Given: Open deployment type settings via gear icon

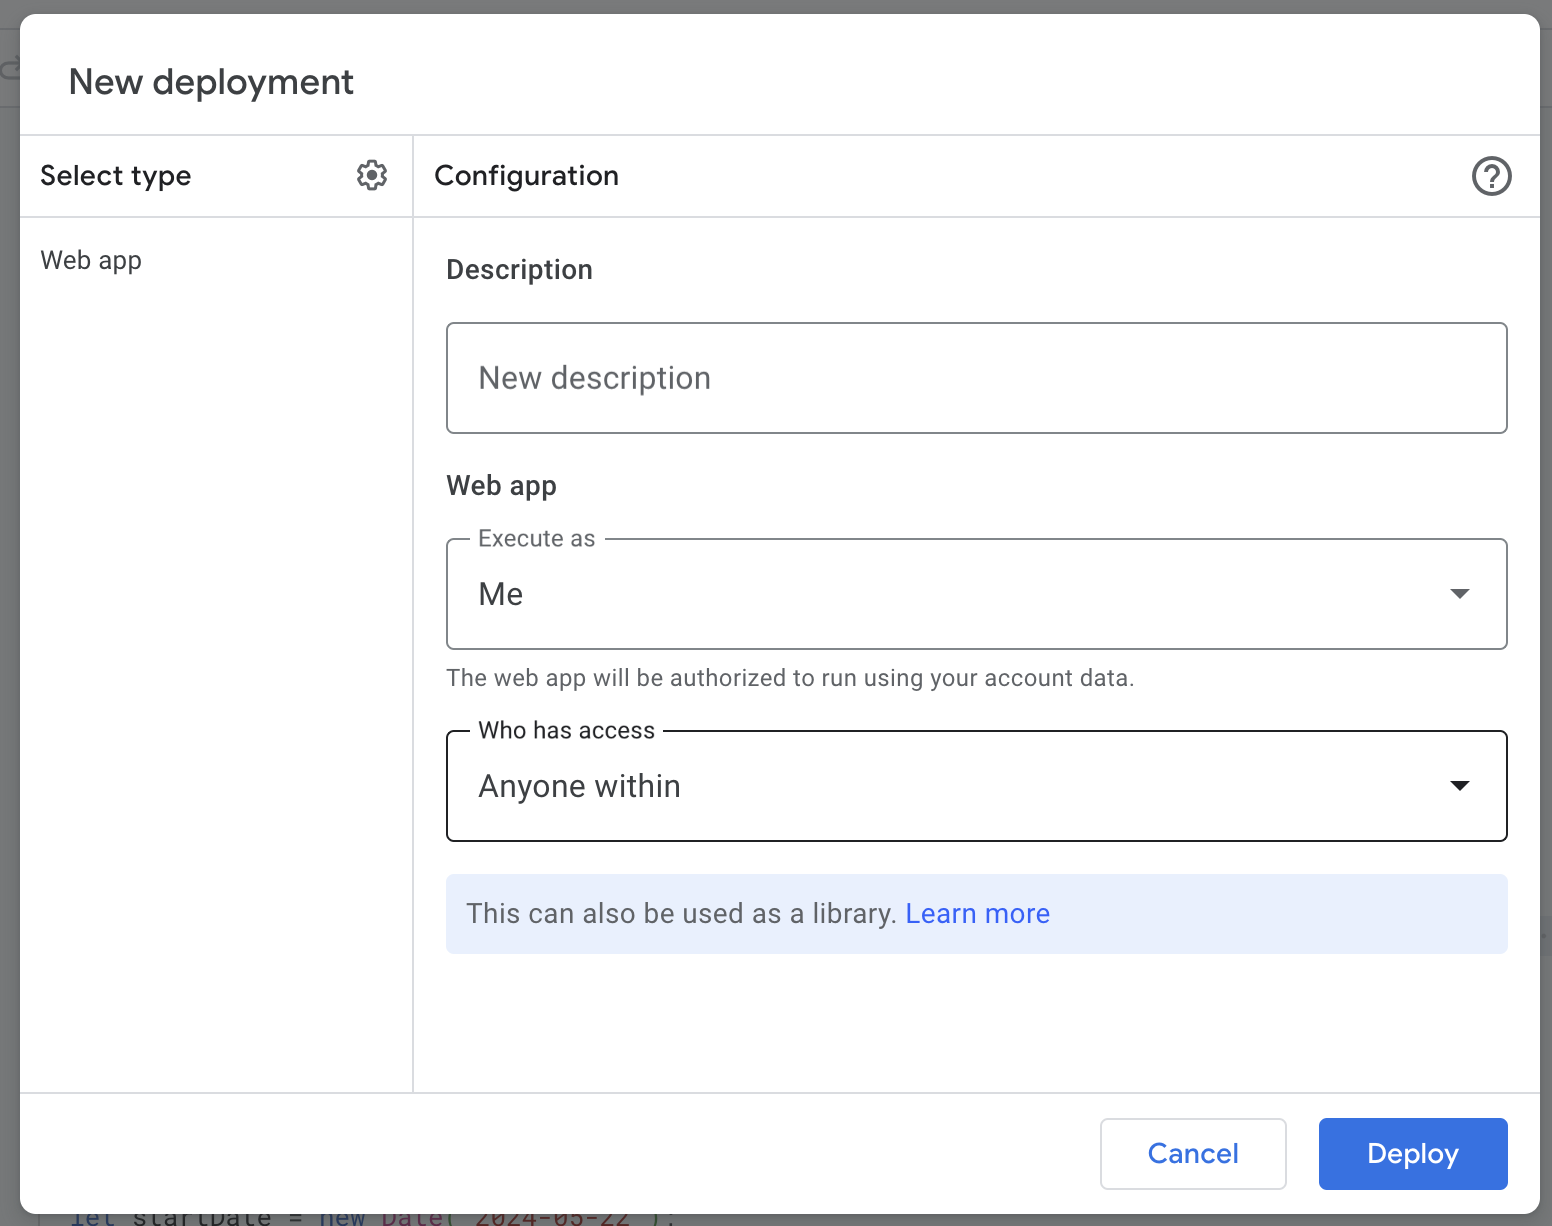Looking at the screenshot, I should coord(371,175).
